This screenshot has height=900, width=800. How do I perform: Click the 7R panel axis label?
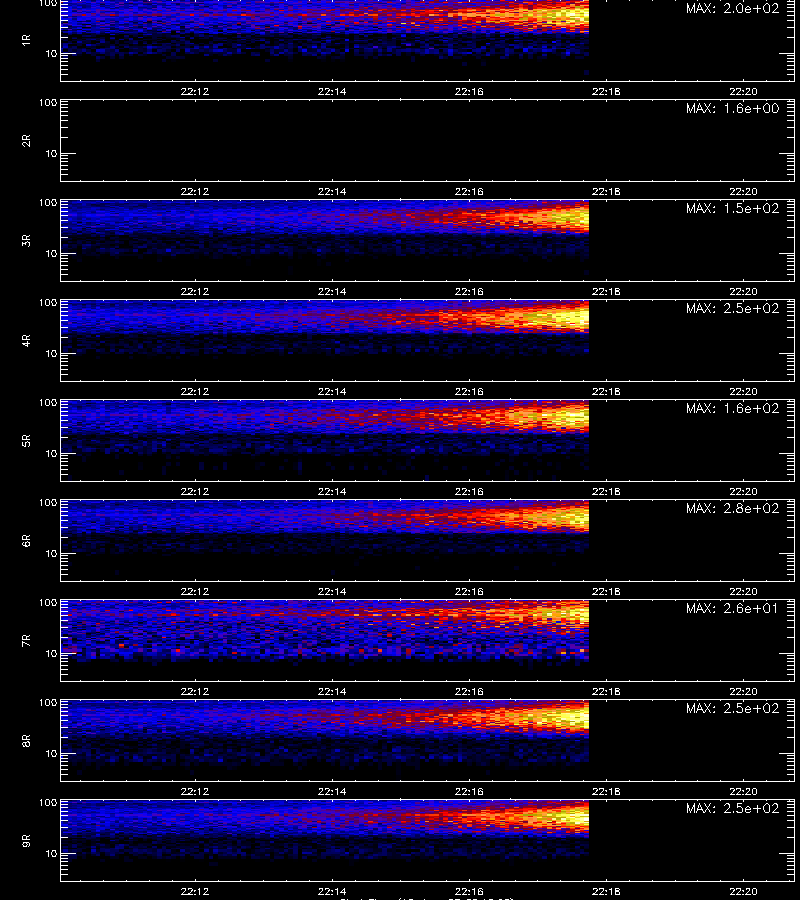point(26,641)
